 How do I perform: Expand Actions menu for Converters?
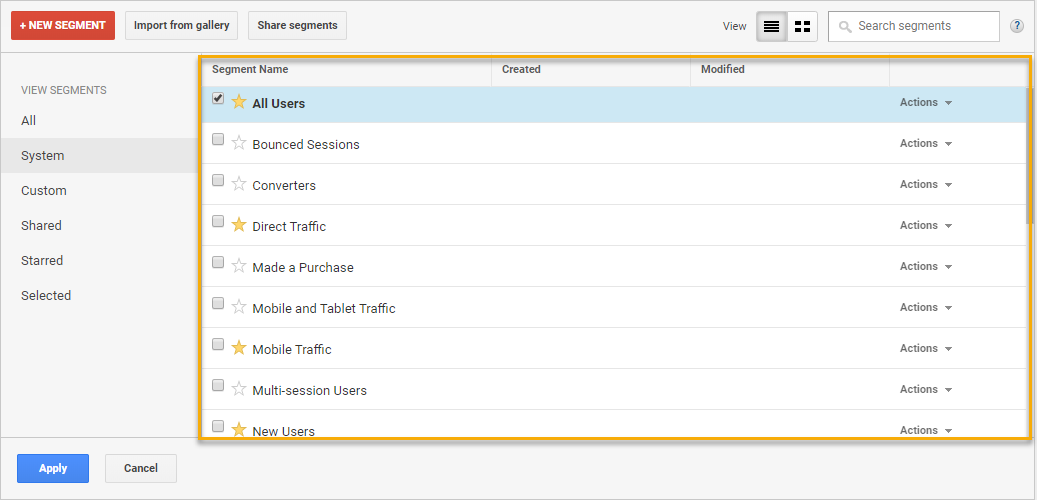click(x=925, y=184)
